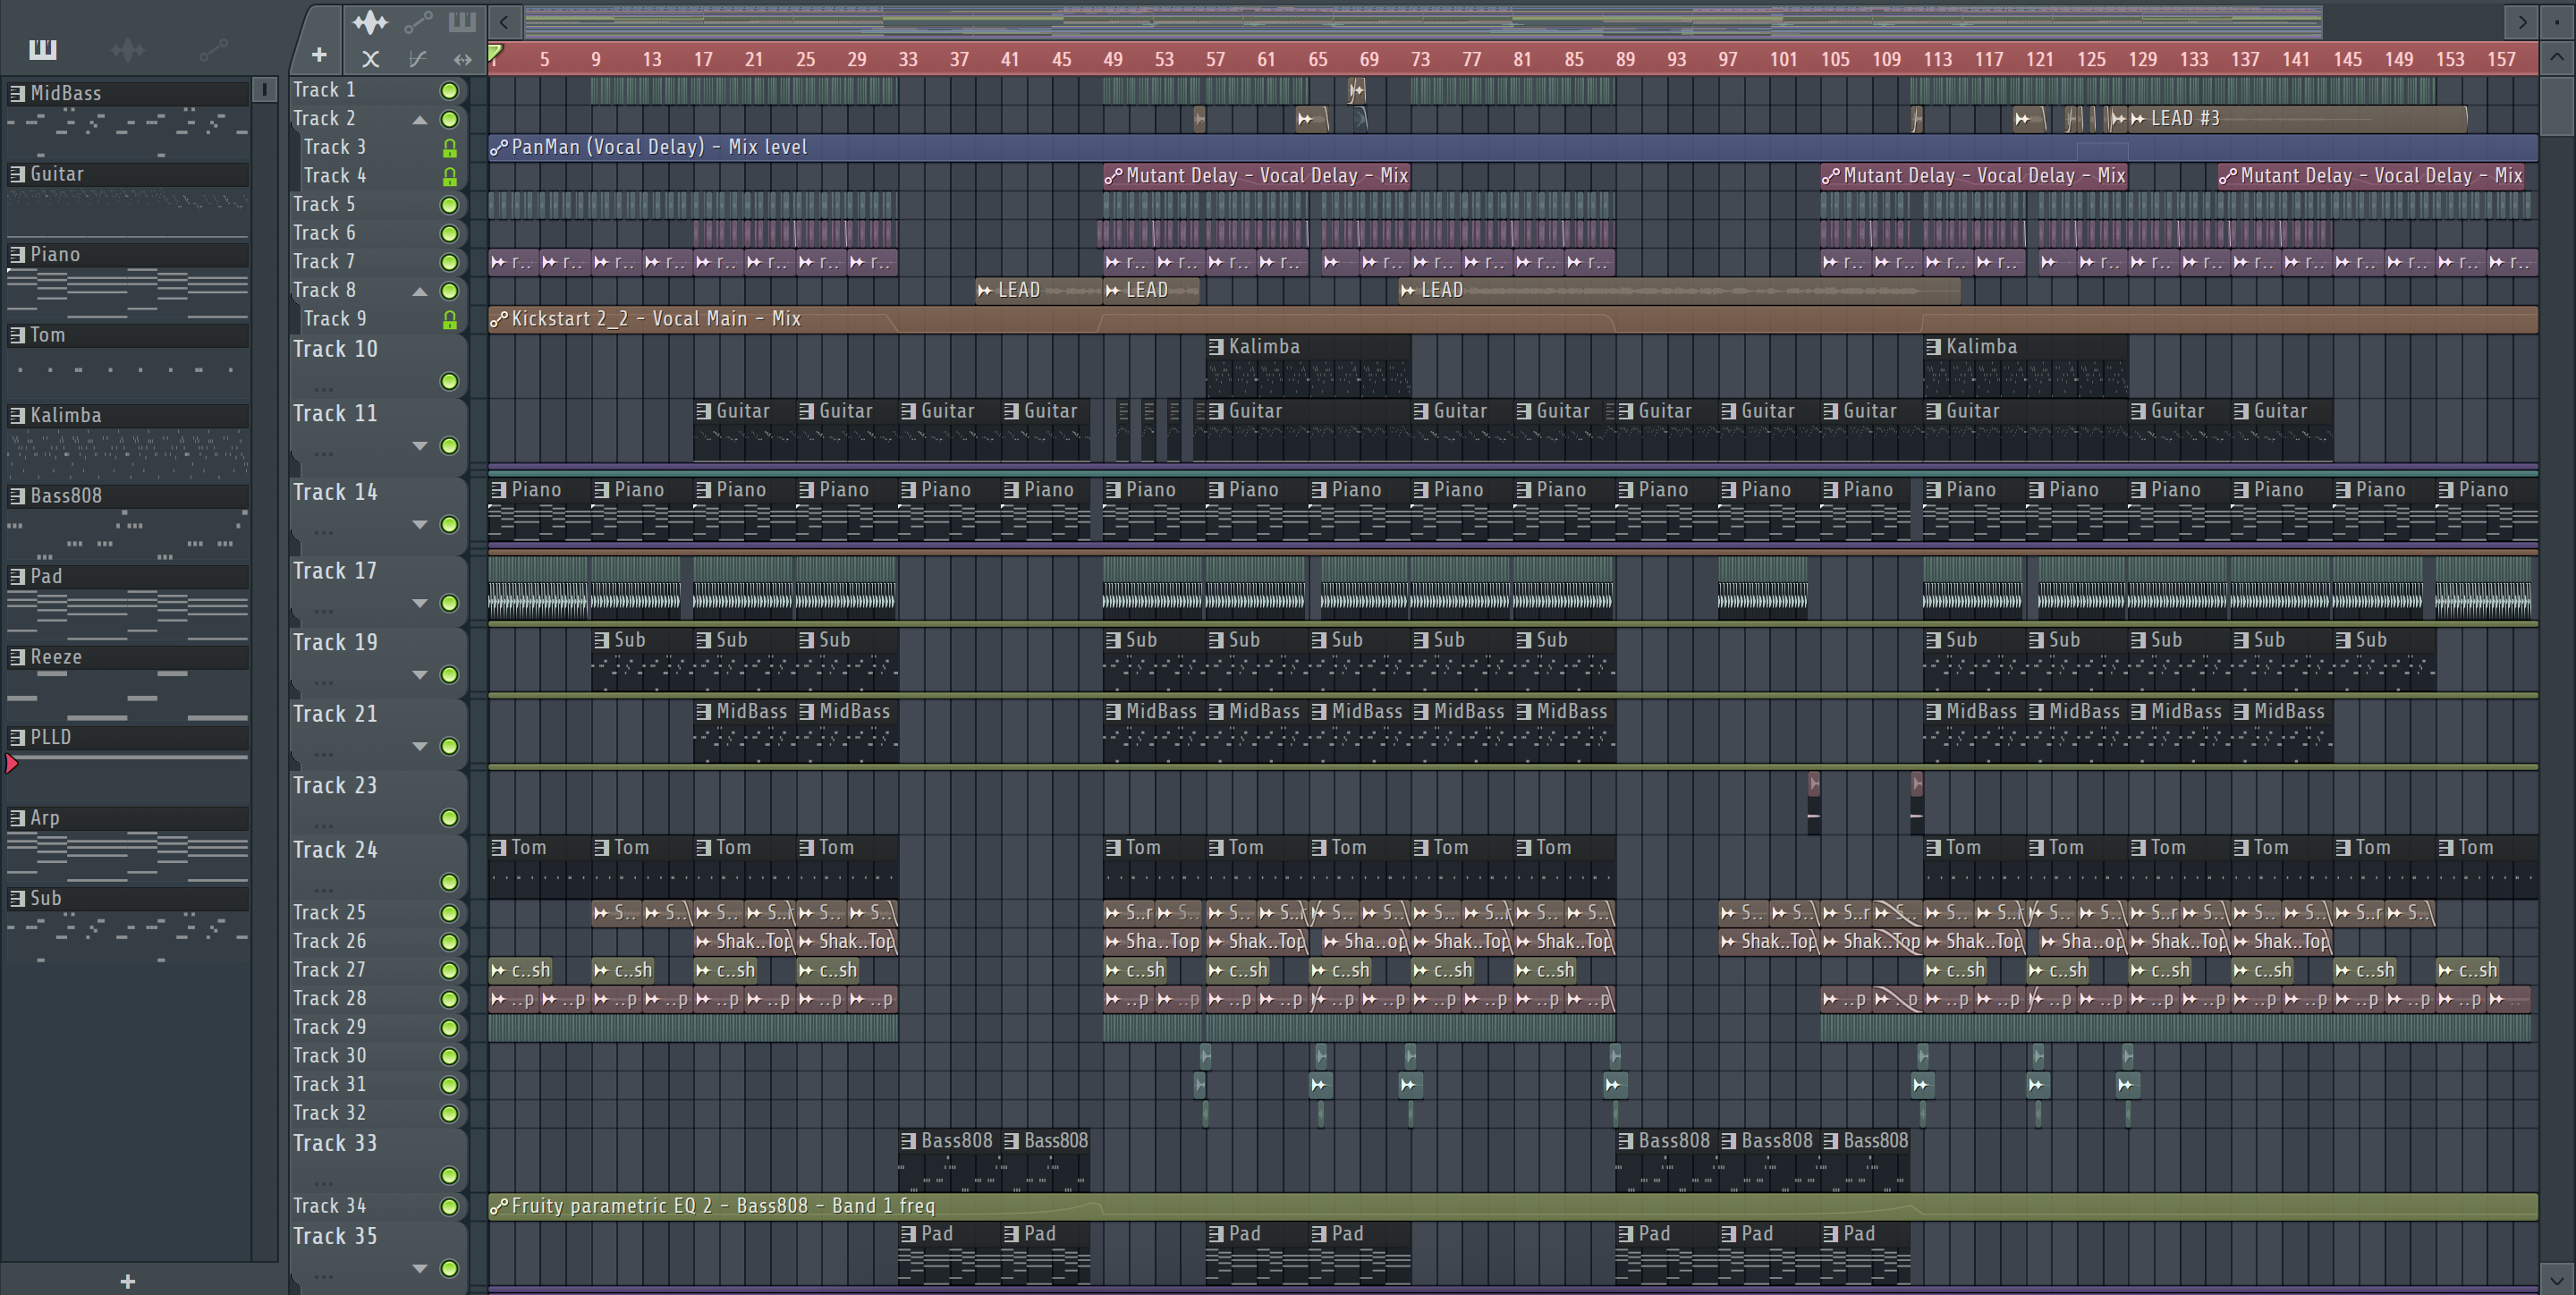Select the PanMan (Vocal Delay) - Mix level clip
The height and width of the screenshot is (1295, 2576).
pyautogui.click(x=1513, y=148)
